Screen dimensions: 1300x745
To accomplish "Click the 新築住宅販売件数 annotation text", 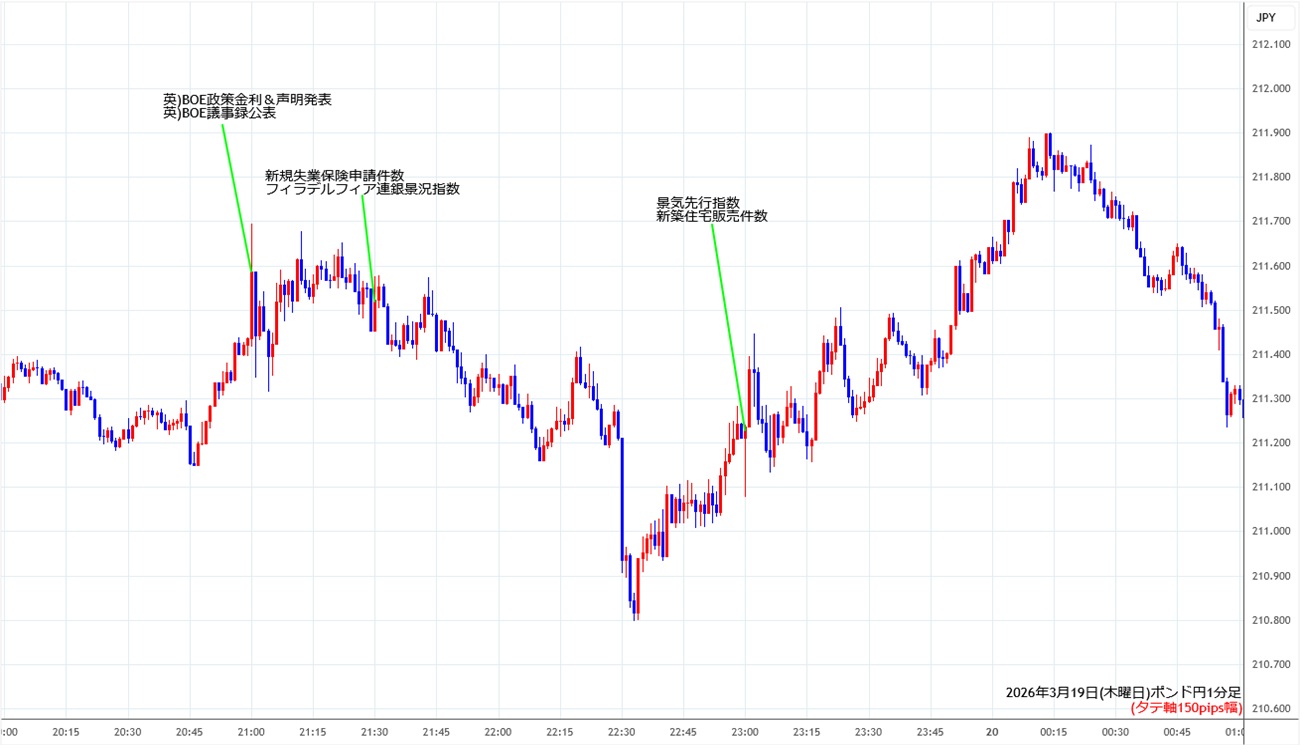I will tap(711, 216).
